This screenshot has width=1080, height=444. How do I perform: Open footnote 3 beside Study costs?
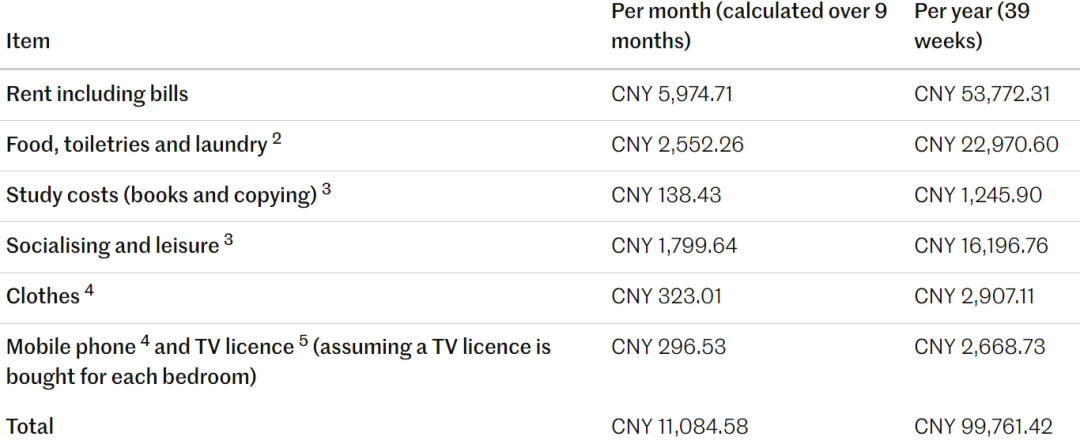point(326,190)
